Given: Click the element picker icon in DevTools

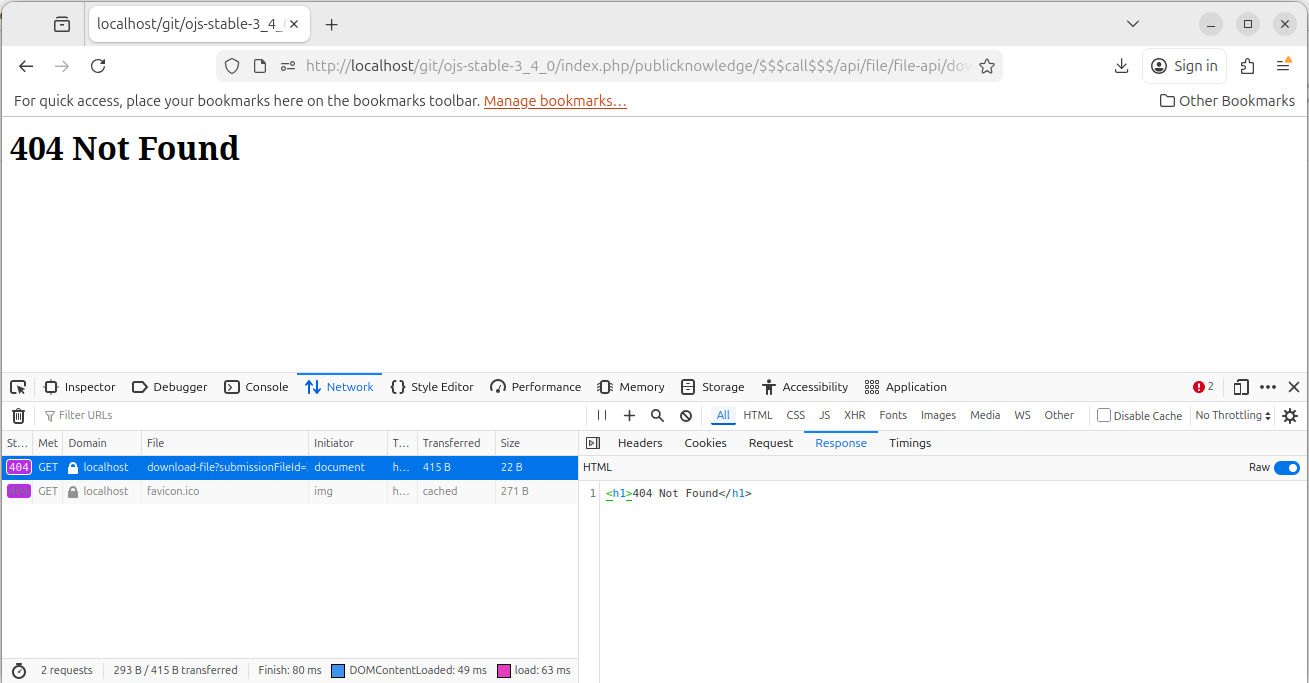Looking at the screenshot, I should tap(18, 387).
